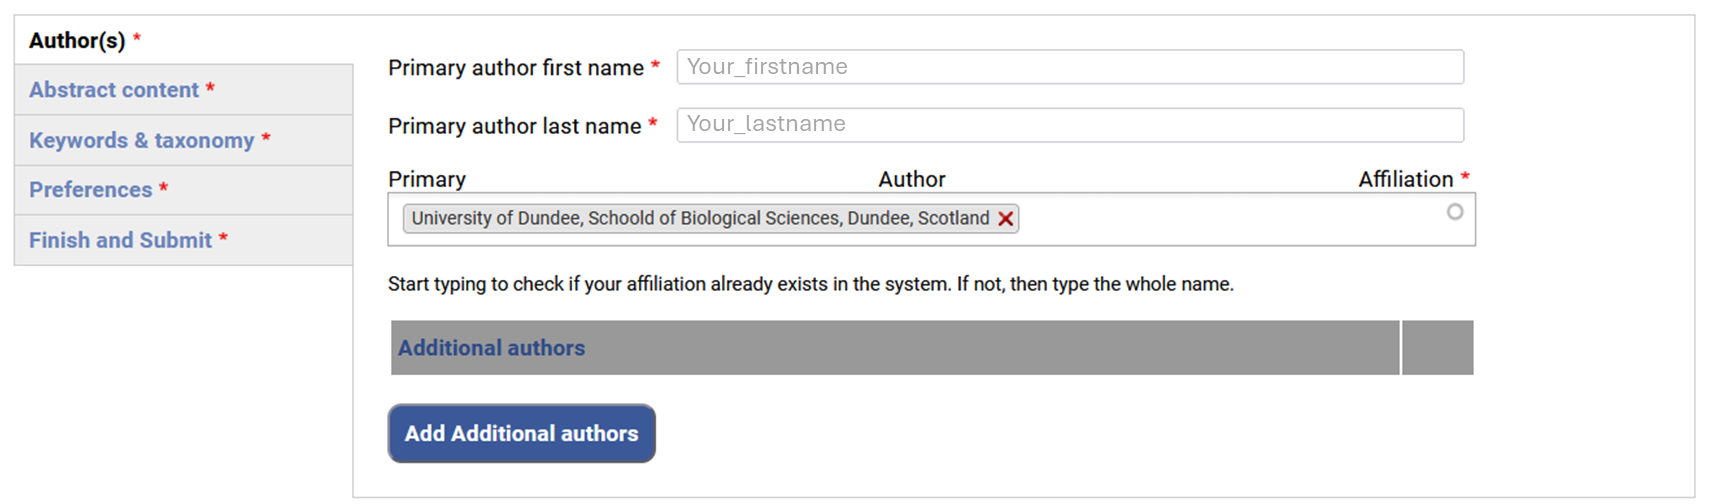Click the "Primary author first name" label
This screenshot has width=1717, height=504.
(516, 68)
